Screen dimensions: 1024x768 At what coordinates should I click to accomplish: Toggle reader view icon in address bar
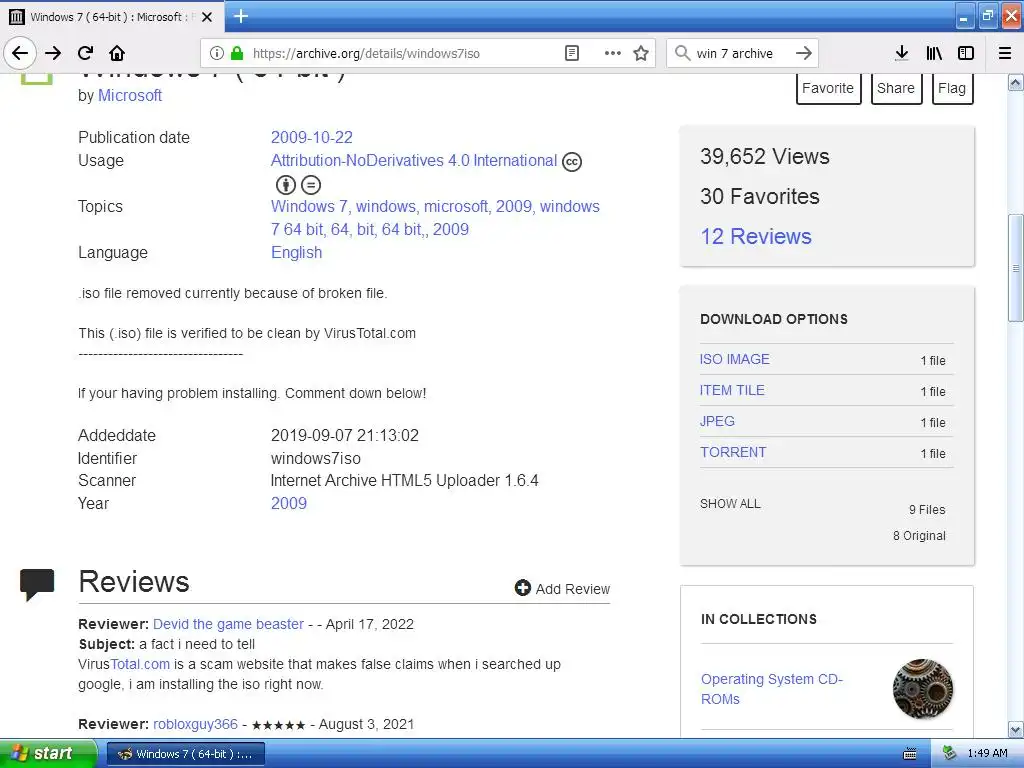(x=571, y=53)
